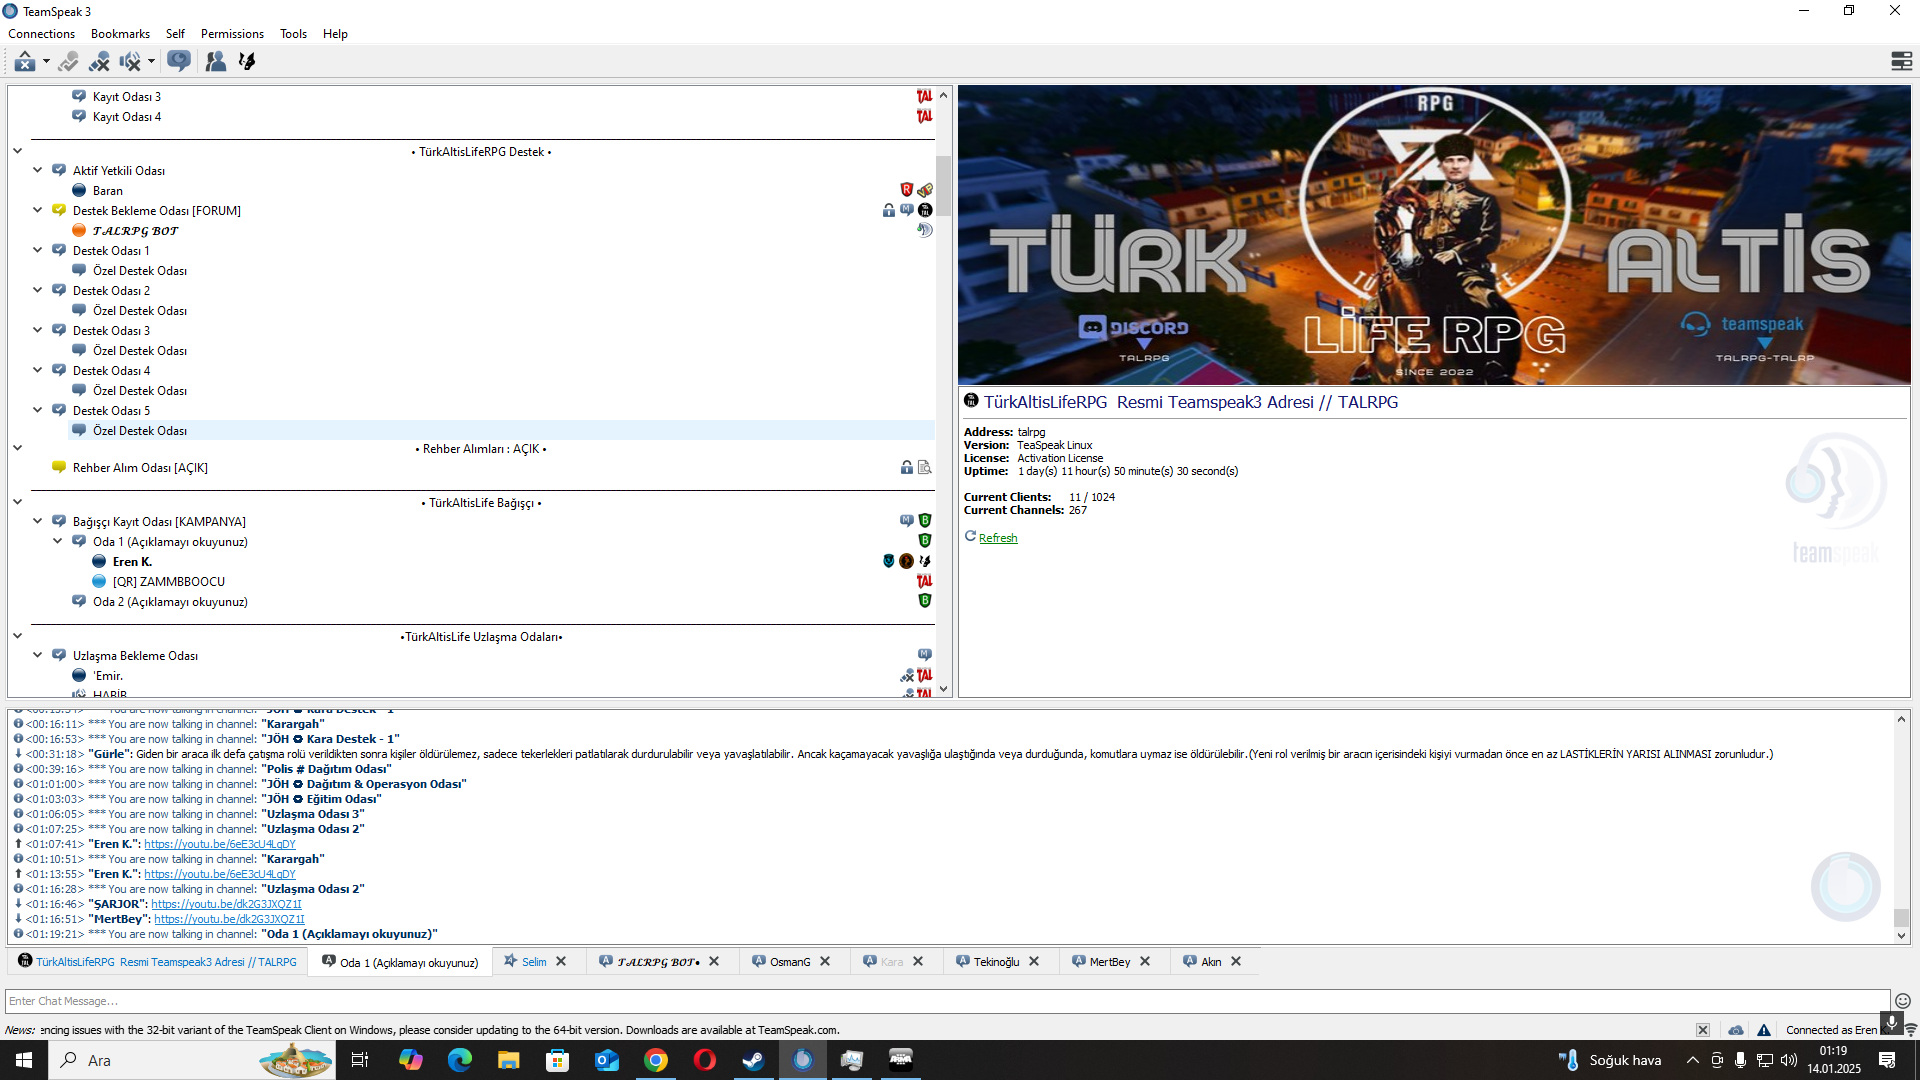Image resolution: width=1922 pixels, height=1082 pixels.
Task: Open the Self menu
Action: 175,34
